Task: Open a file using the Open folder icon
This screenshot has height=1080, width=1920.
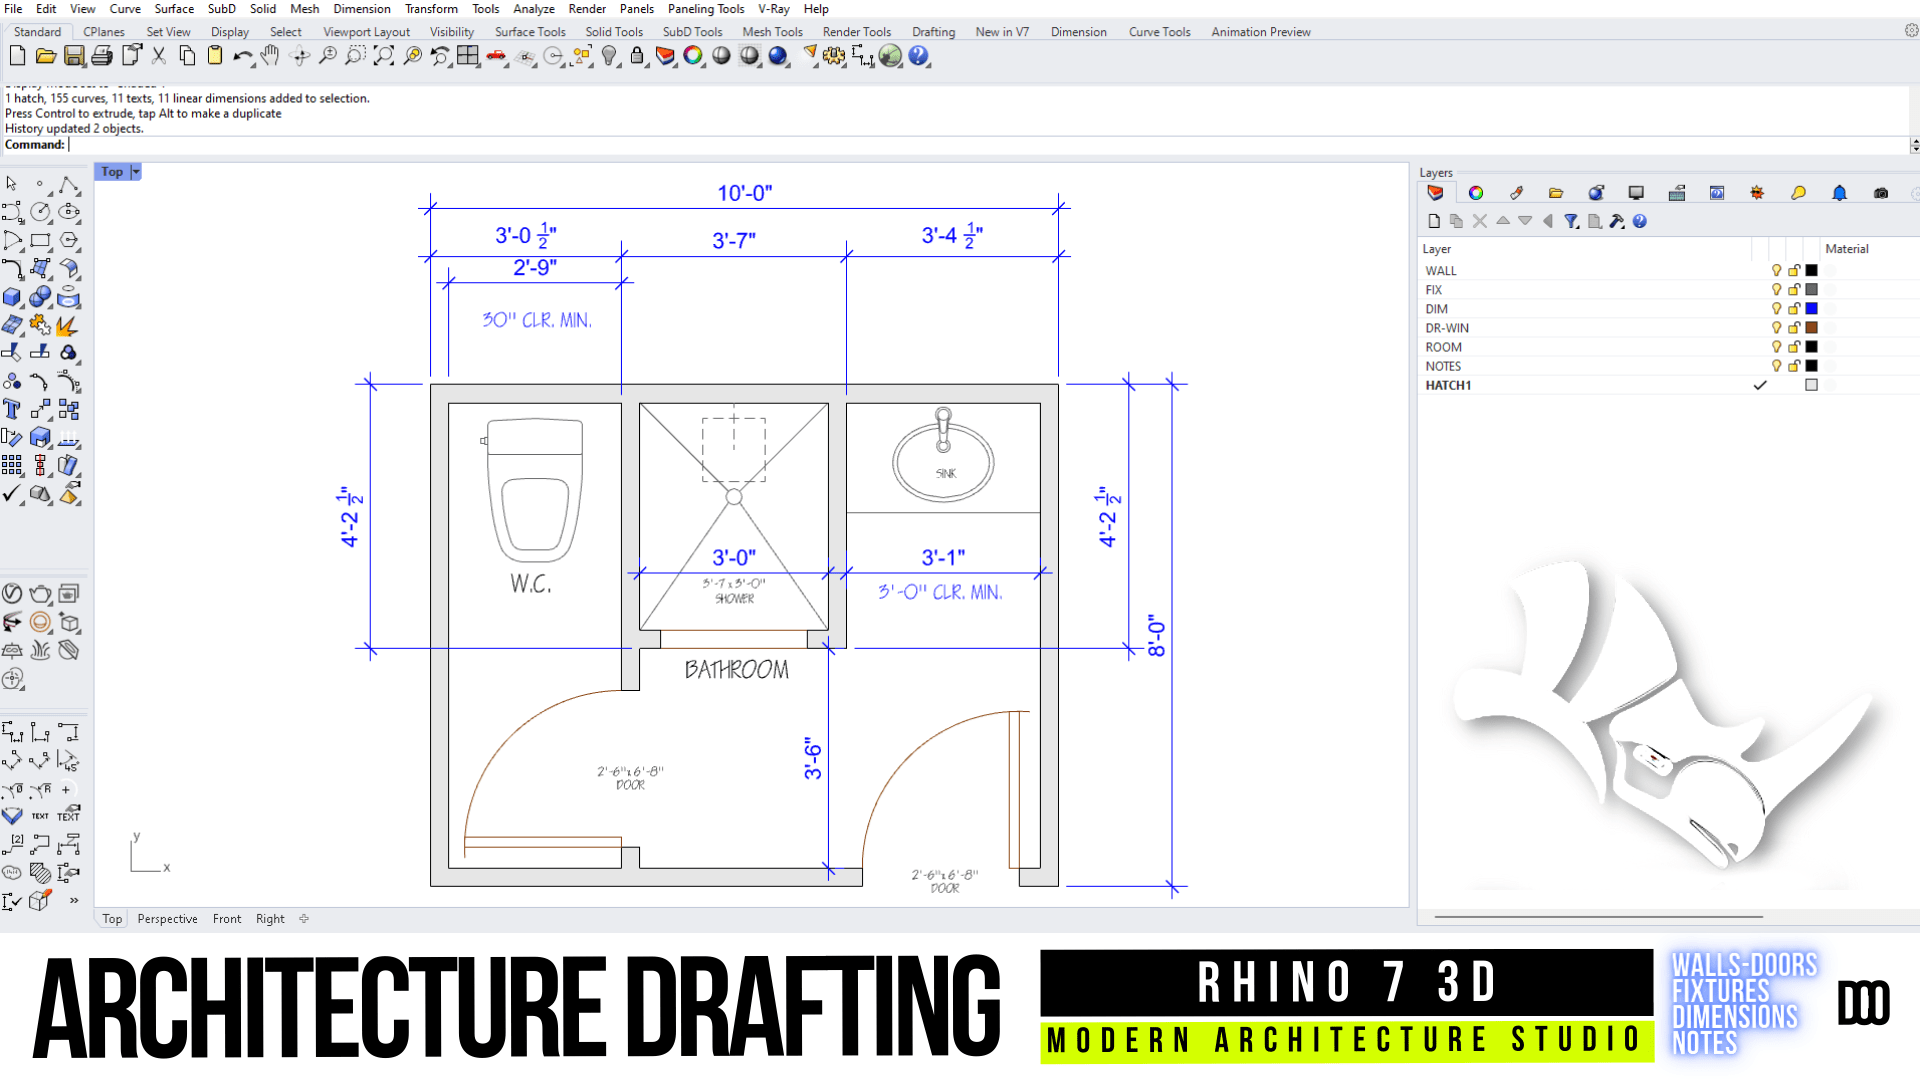Action: (47, 57)
